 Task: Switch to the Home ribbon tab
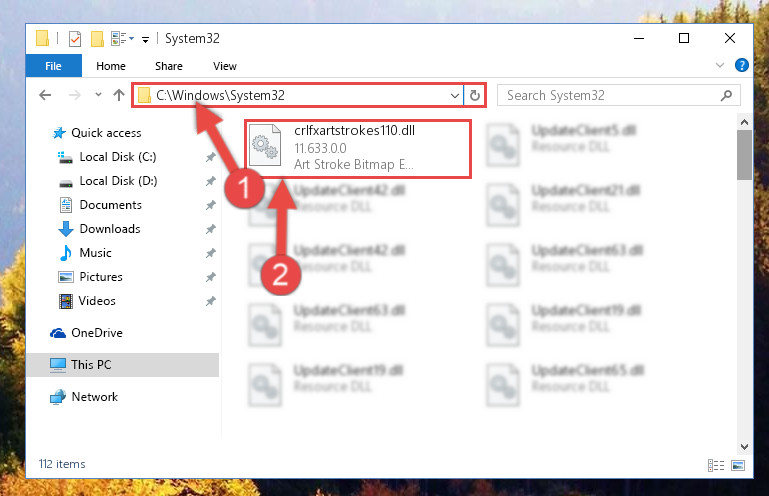pyautogui.click(x=111, y=66)
